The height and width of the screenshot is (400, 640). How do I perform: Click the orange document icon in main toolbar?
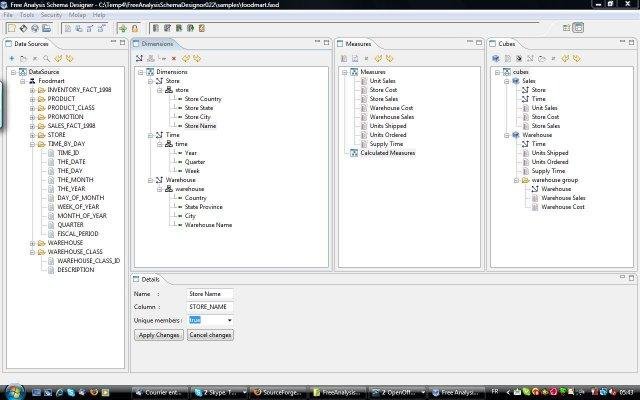(202, 28)
